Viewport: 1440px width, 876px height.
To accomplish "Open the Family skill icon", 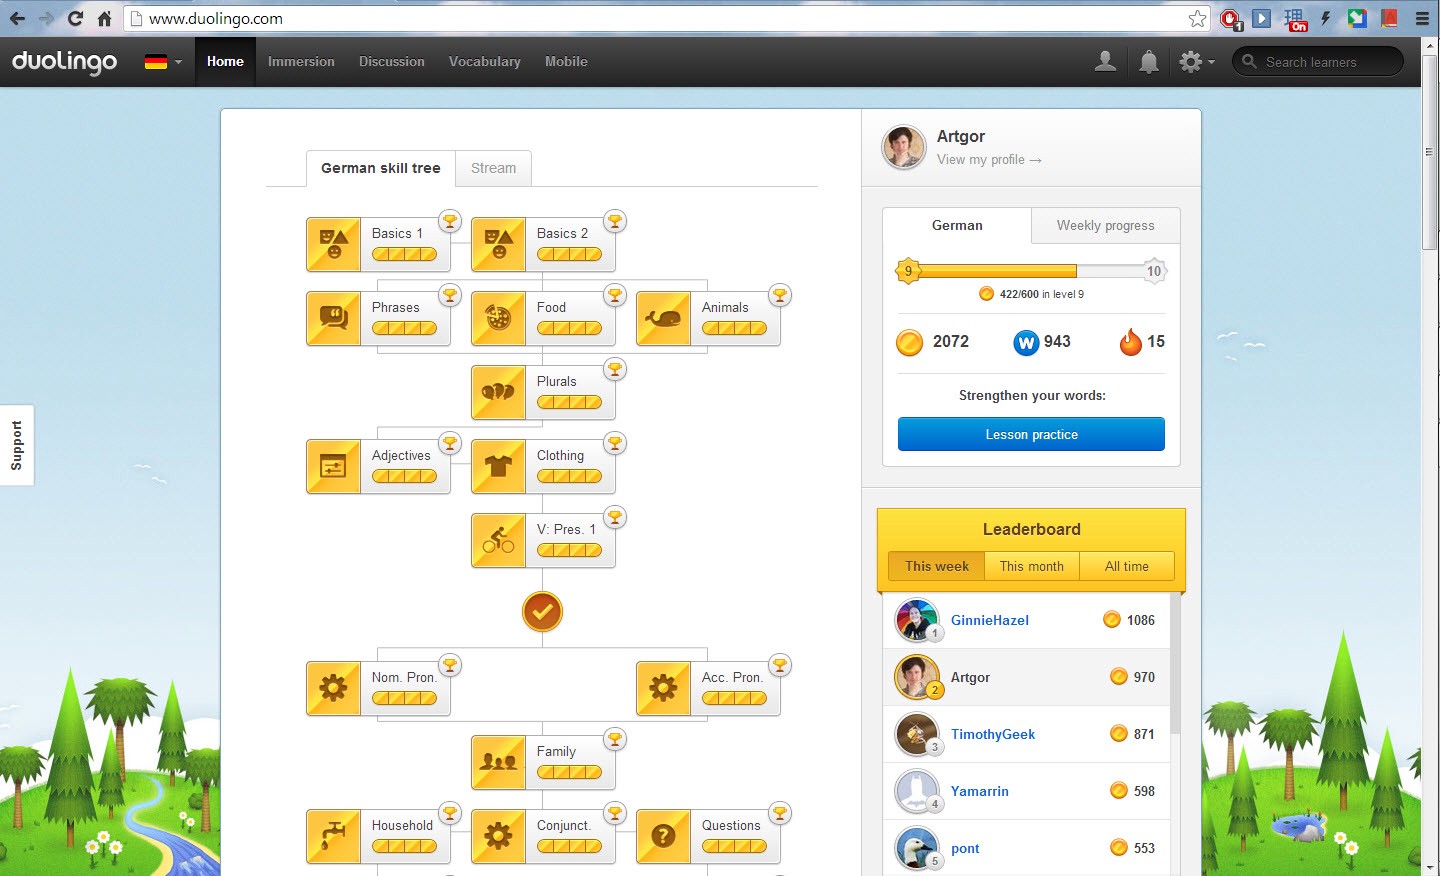I will pos(498,763).
